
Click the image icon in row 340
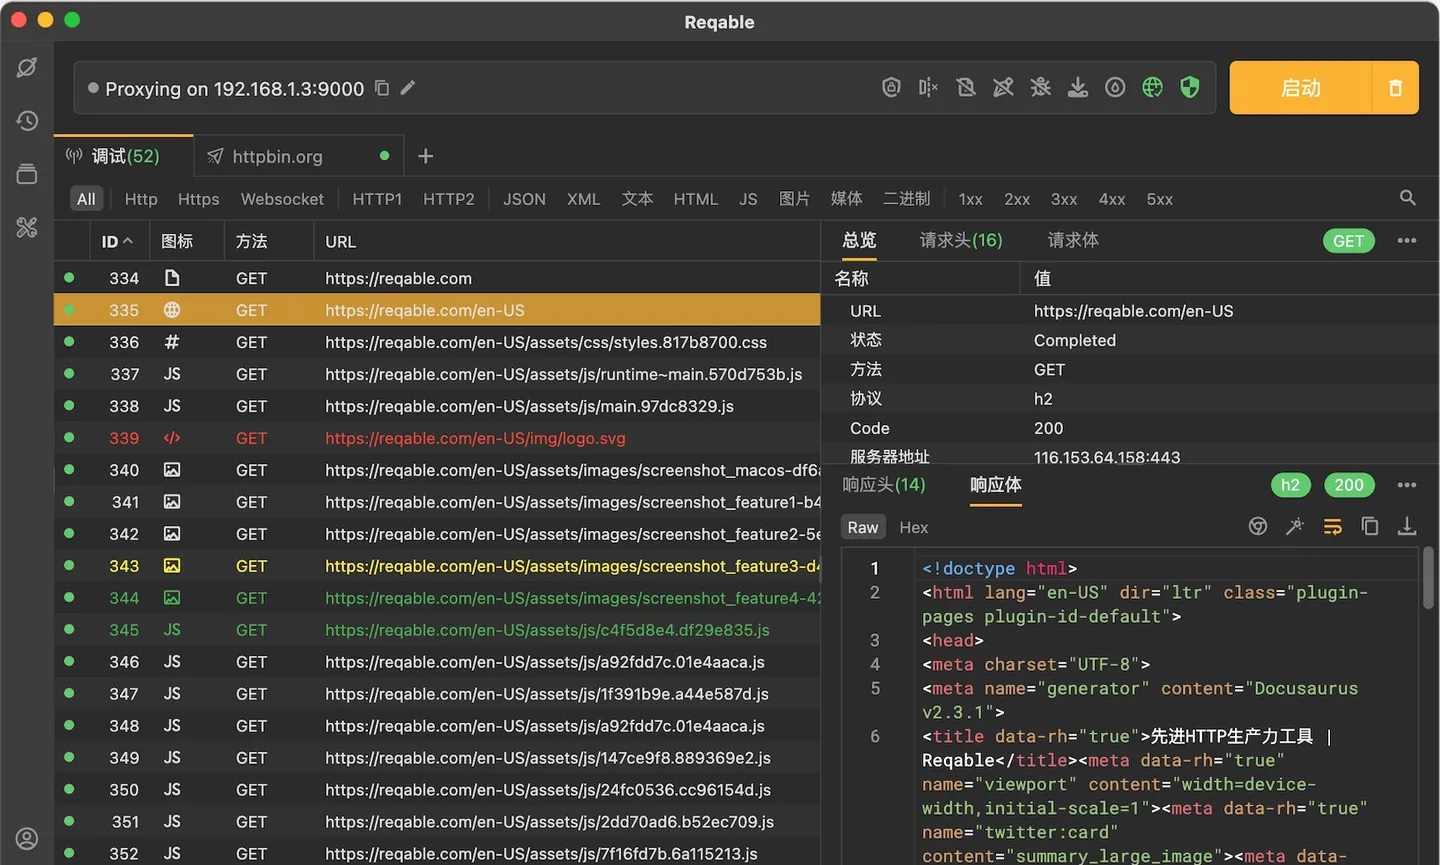click(172, 470)
